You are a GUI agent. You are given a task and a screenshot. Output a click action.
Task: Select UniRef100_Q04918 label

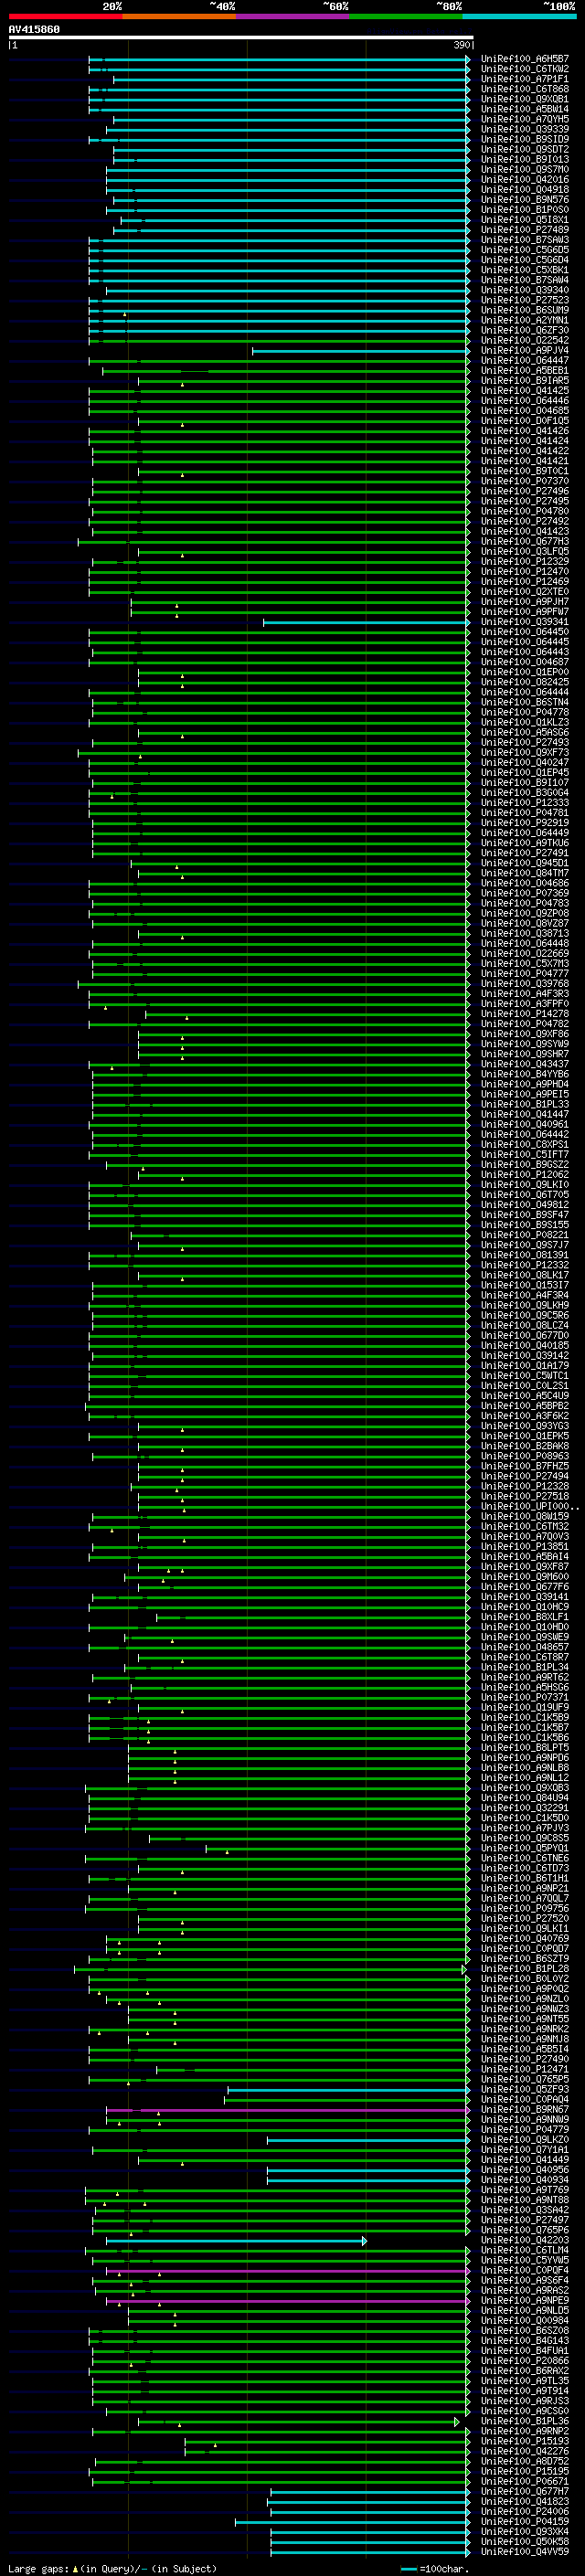pos(525,189)
